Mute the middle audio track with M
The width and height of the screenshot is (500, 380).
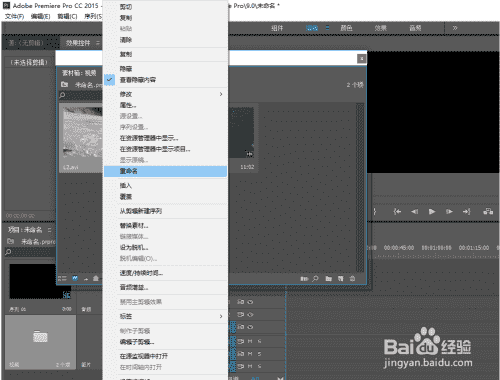250,354
